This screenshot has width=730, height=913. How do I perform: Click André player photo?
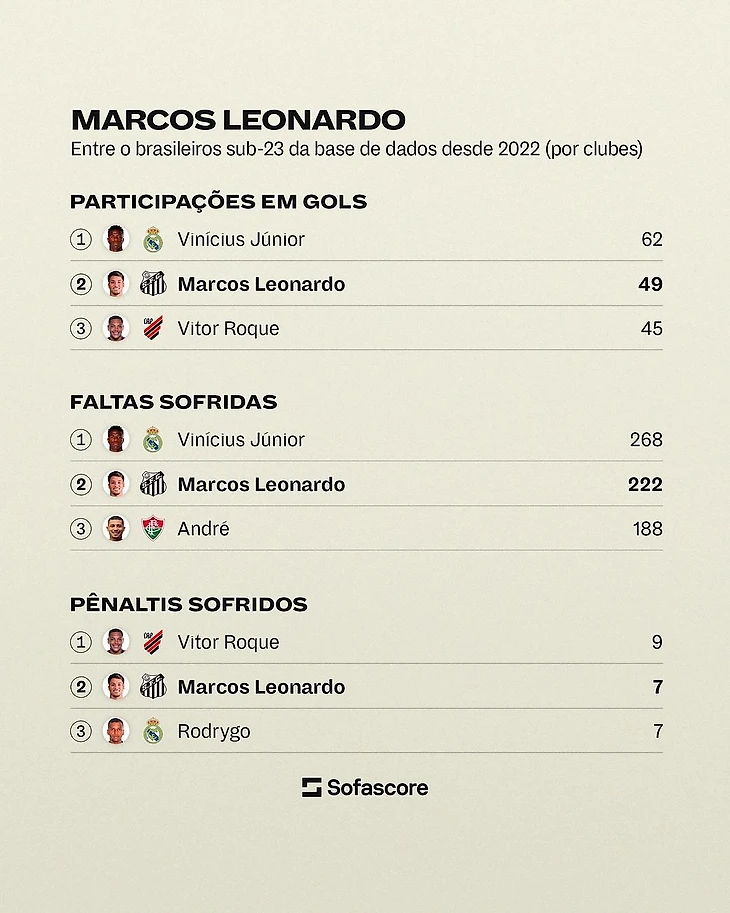[x=116, y=528]
